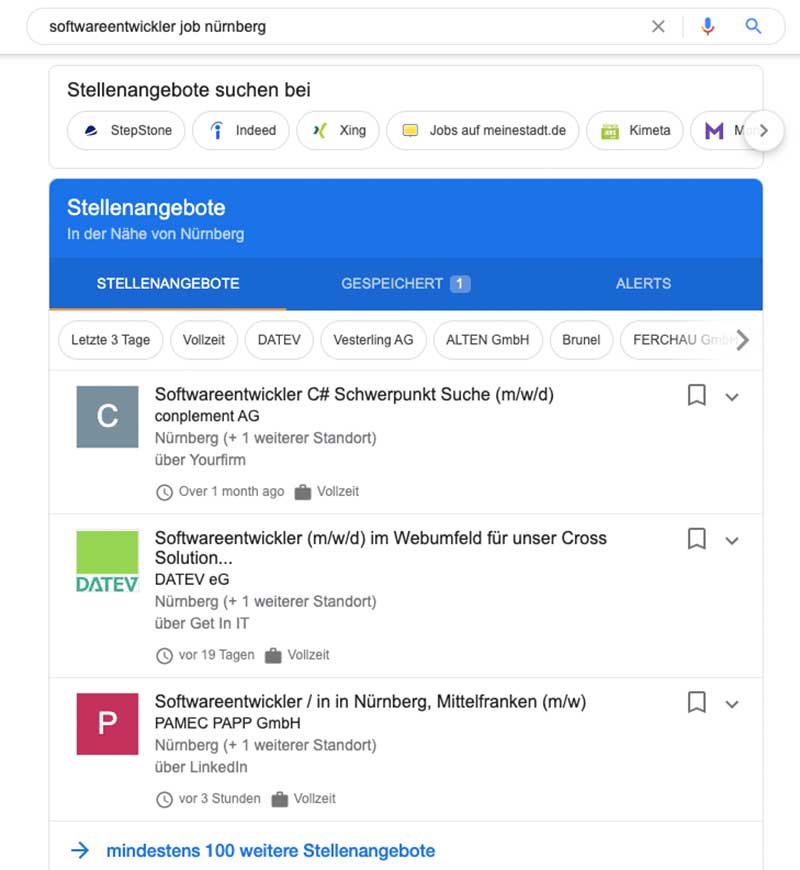
Task: Click the conplement AG 'C' logo thumbnail
Action: [x=108, y=417]
